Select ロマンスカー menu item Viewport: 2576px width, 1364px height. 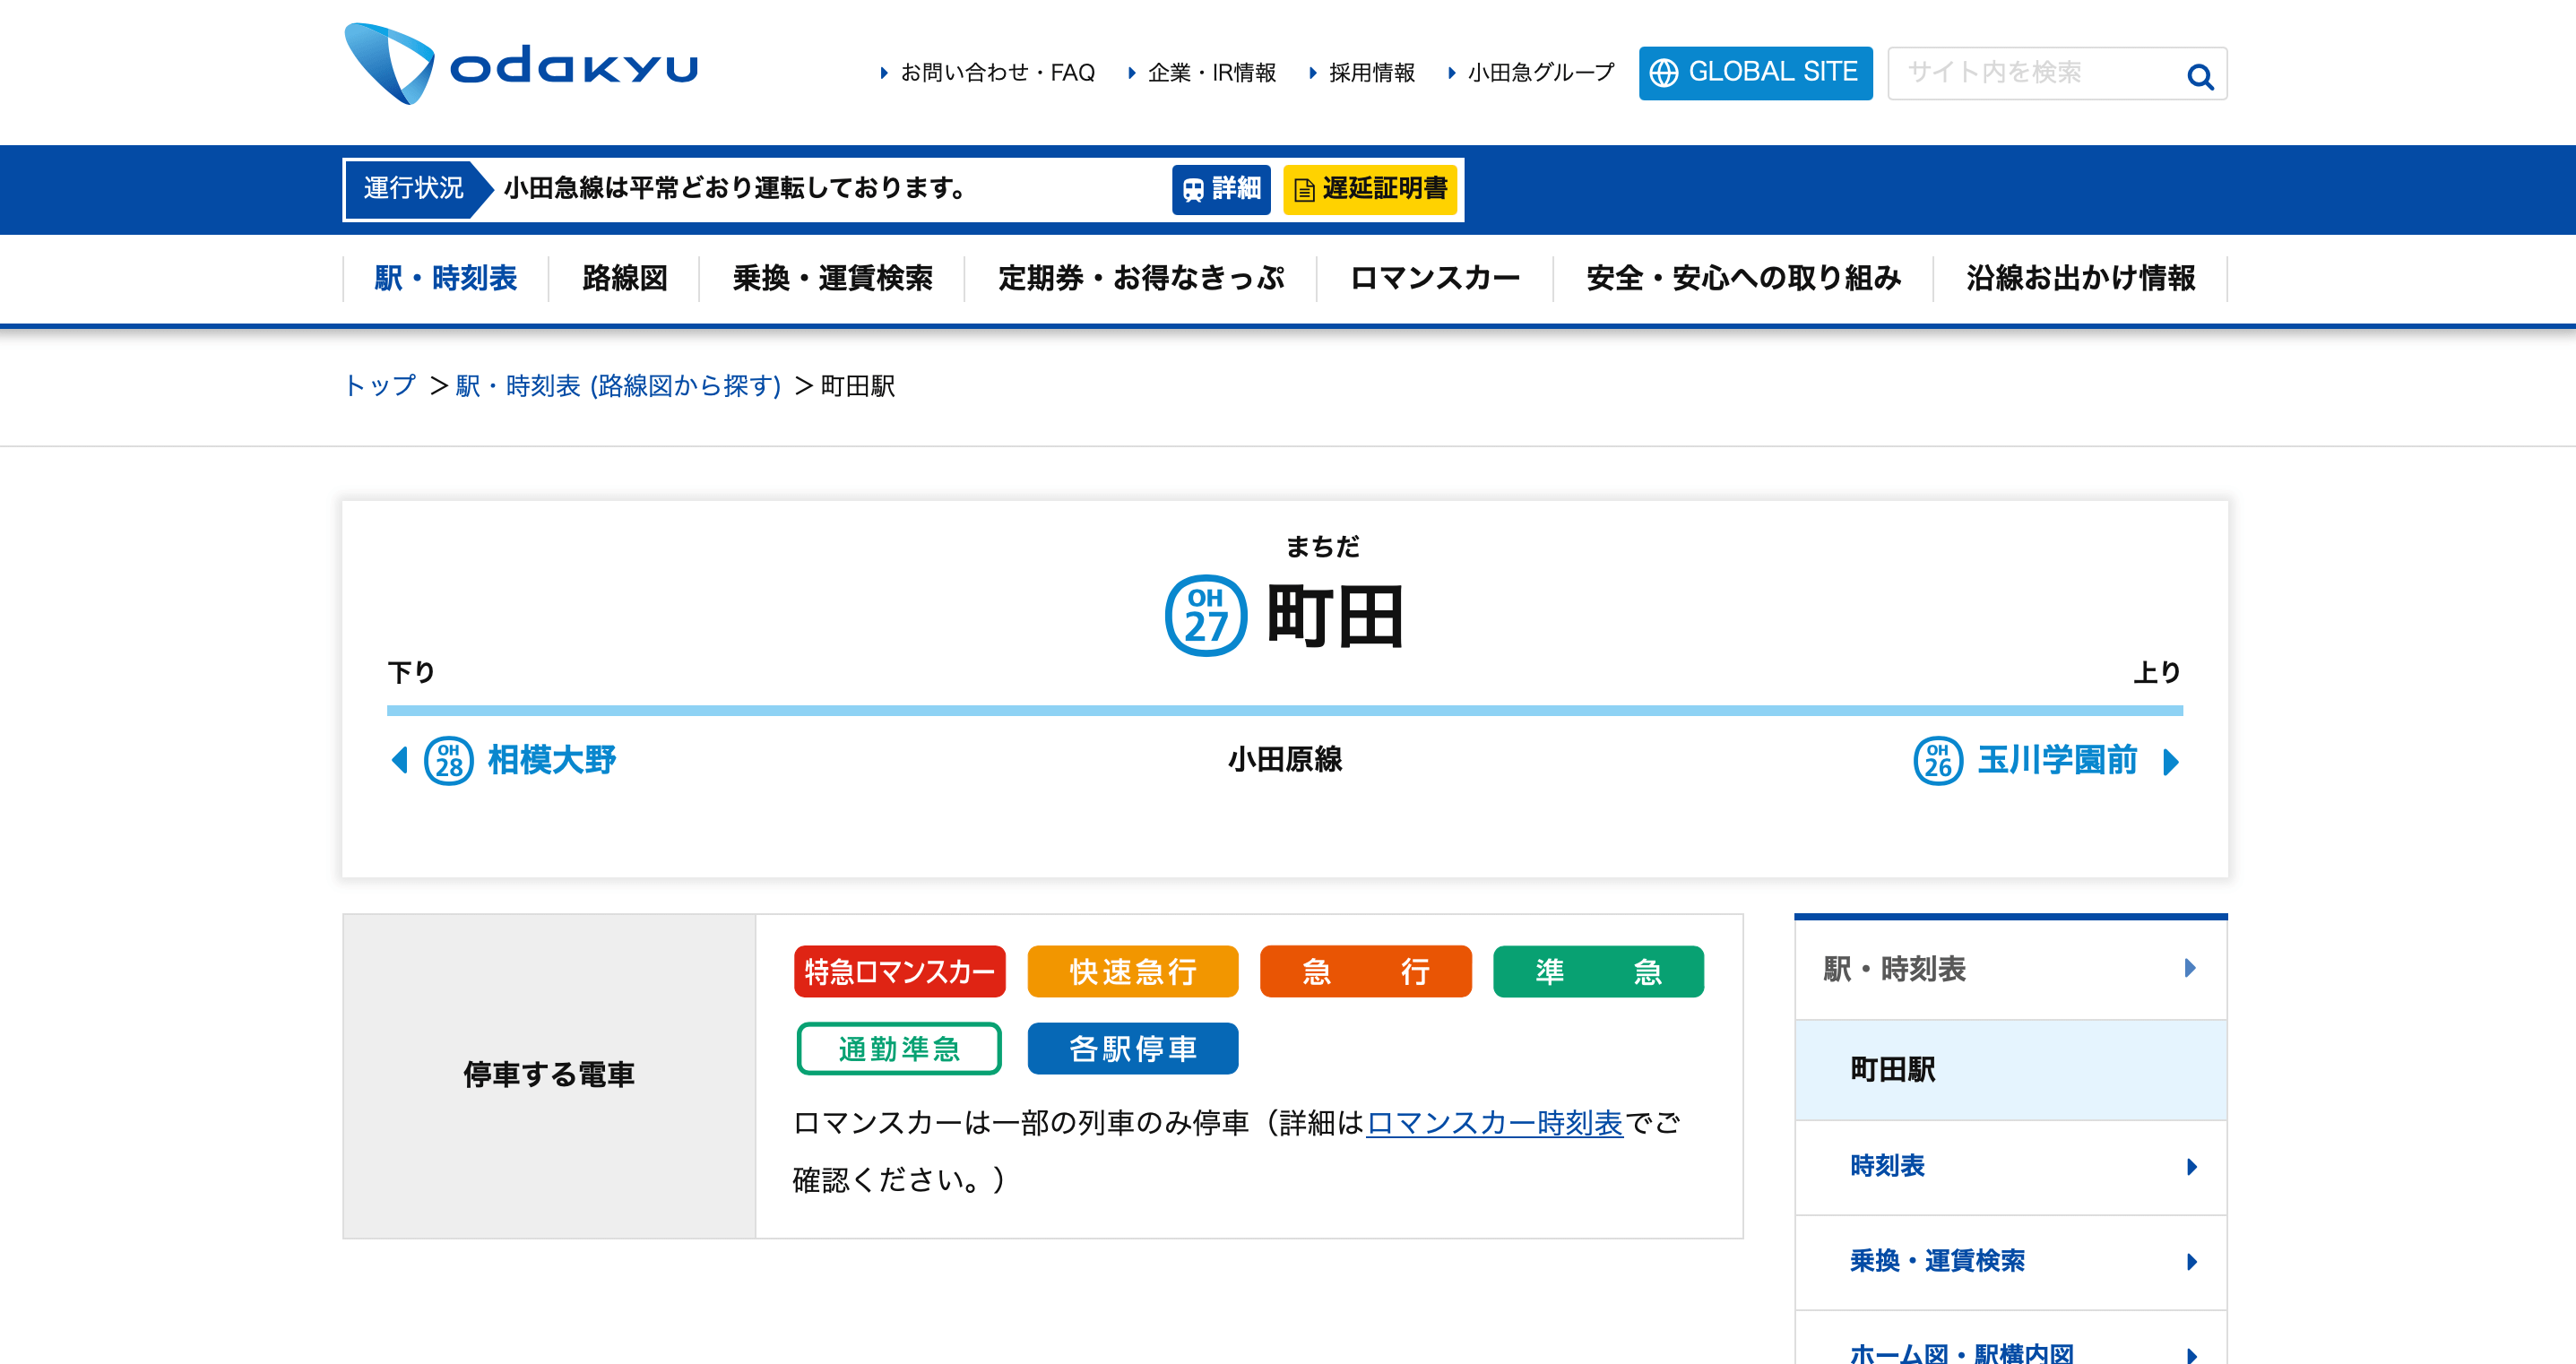tap(1435, 278)
